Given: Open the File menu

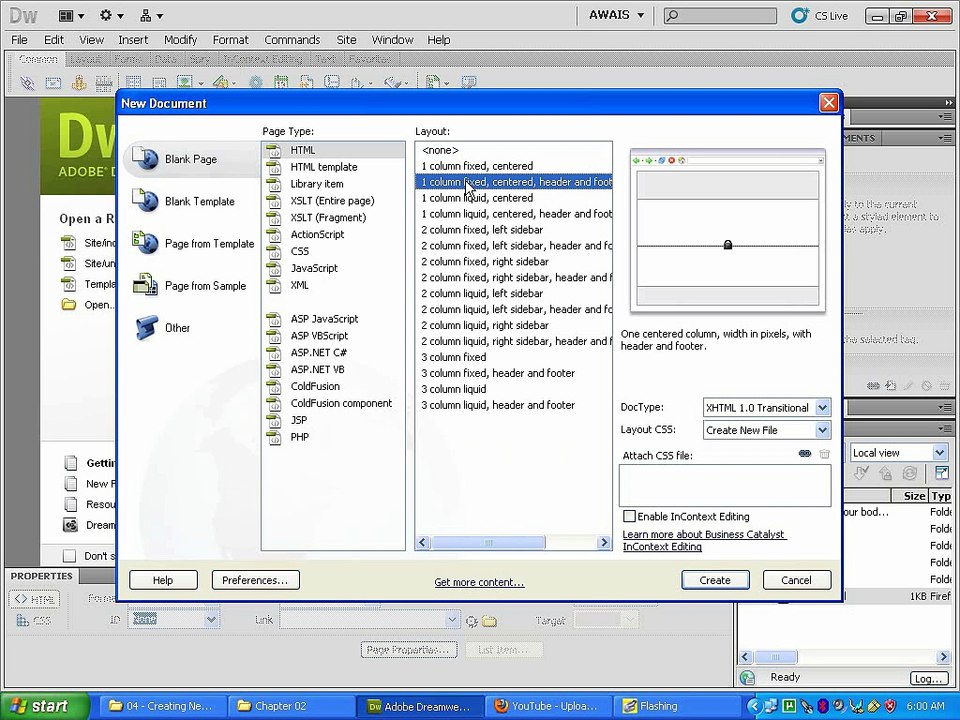Looking at the screenshot, I should 19,40.
